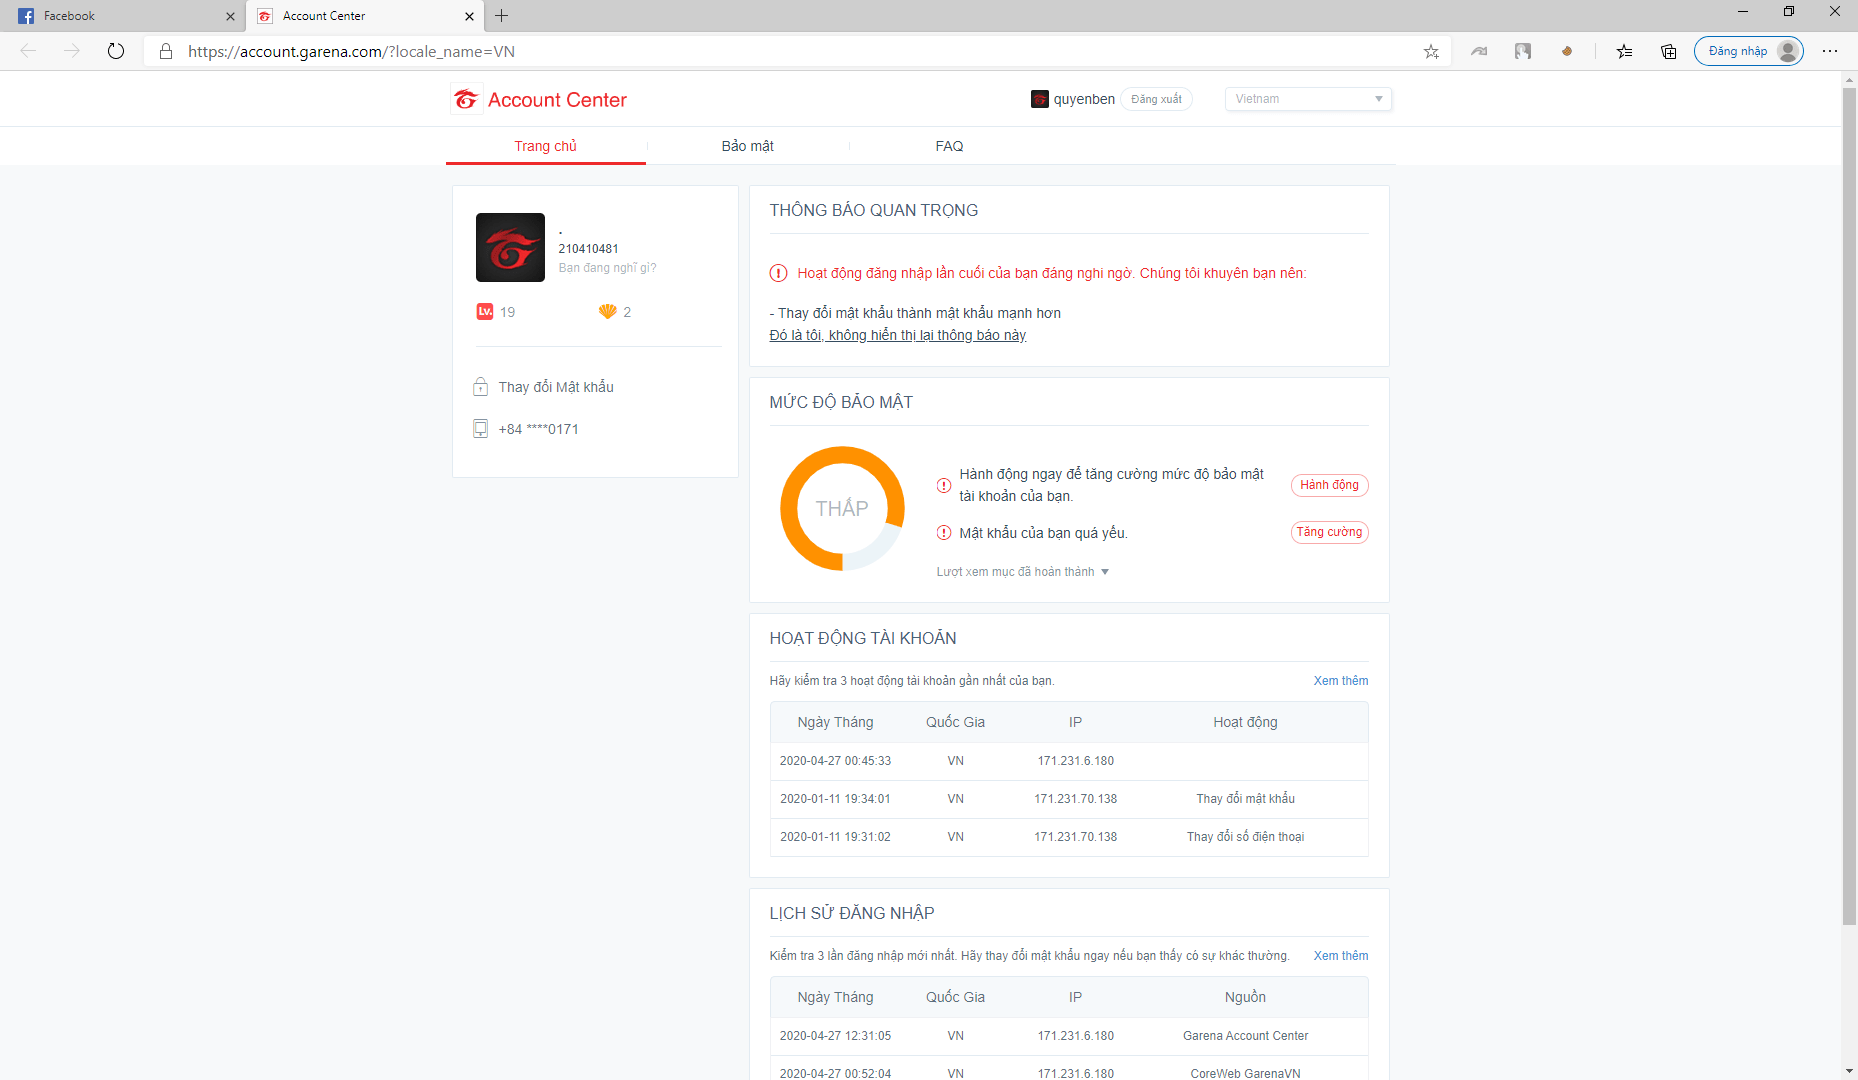Click the browser back arrow
The height and width of the screenshot is (1080, 1858).
28,51
